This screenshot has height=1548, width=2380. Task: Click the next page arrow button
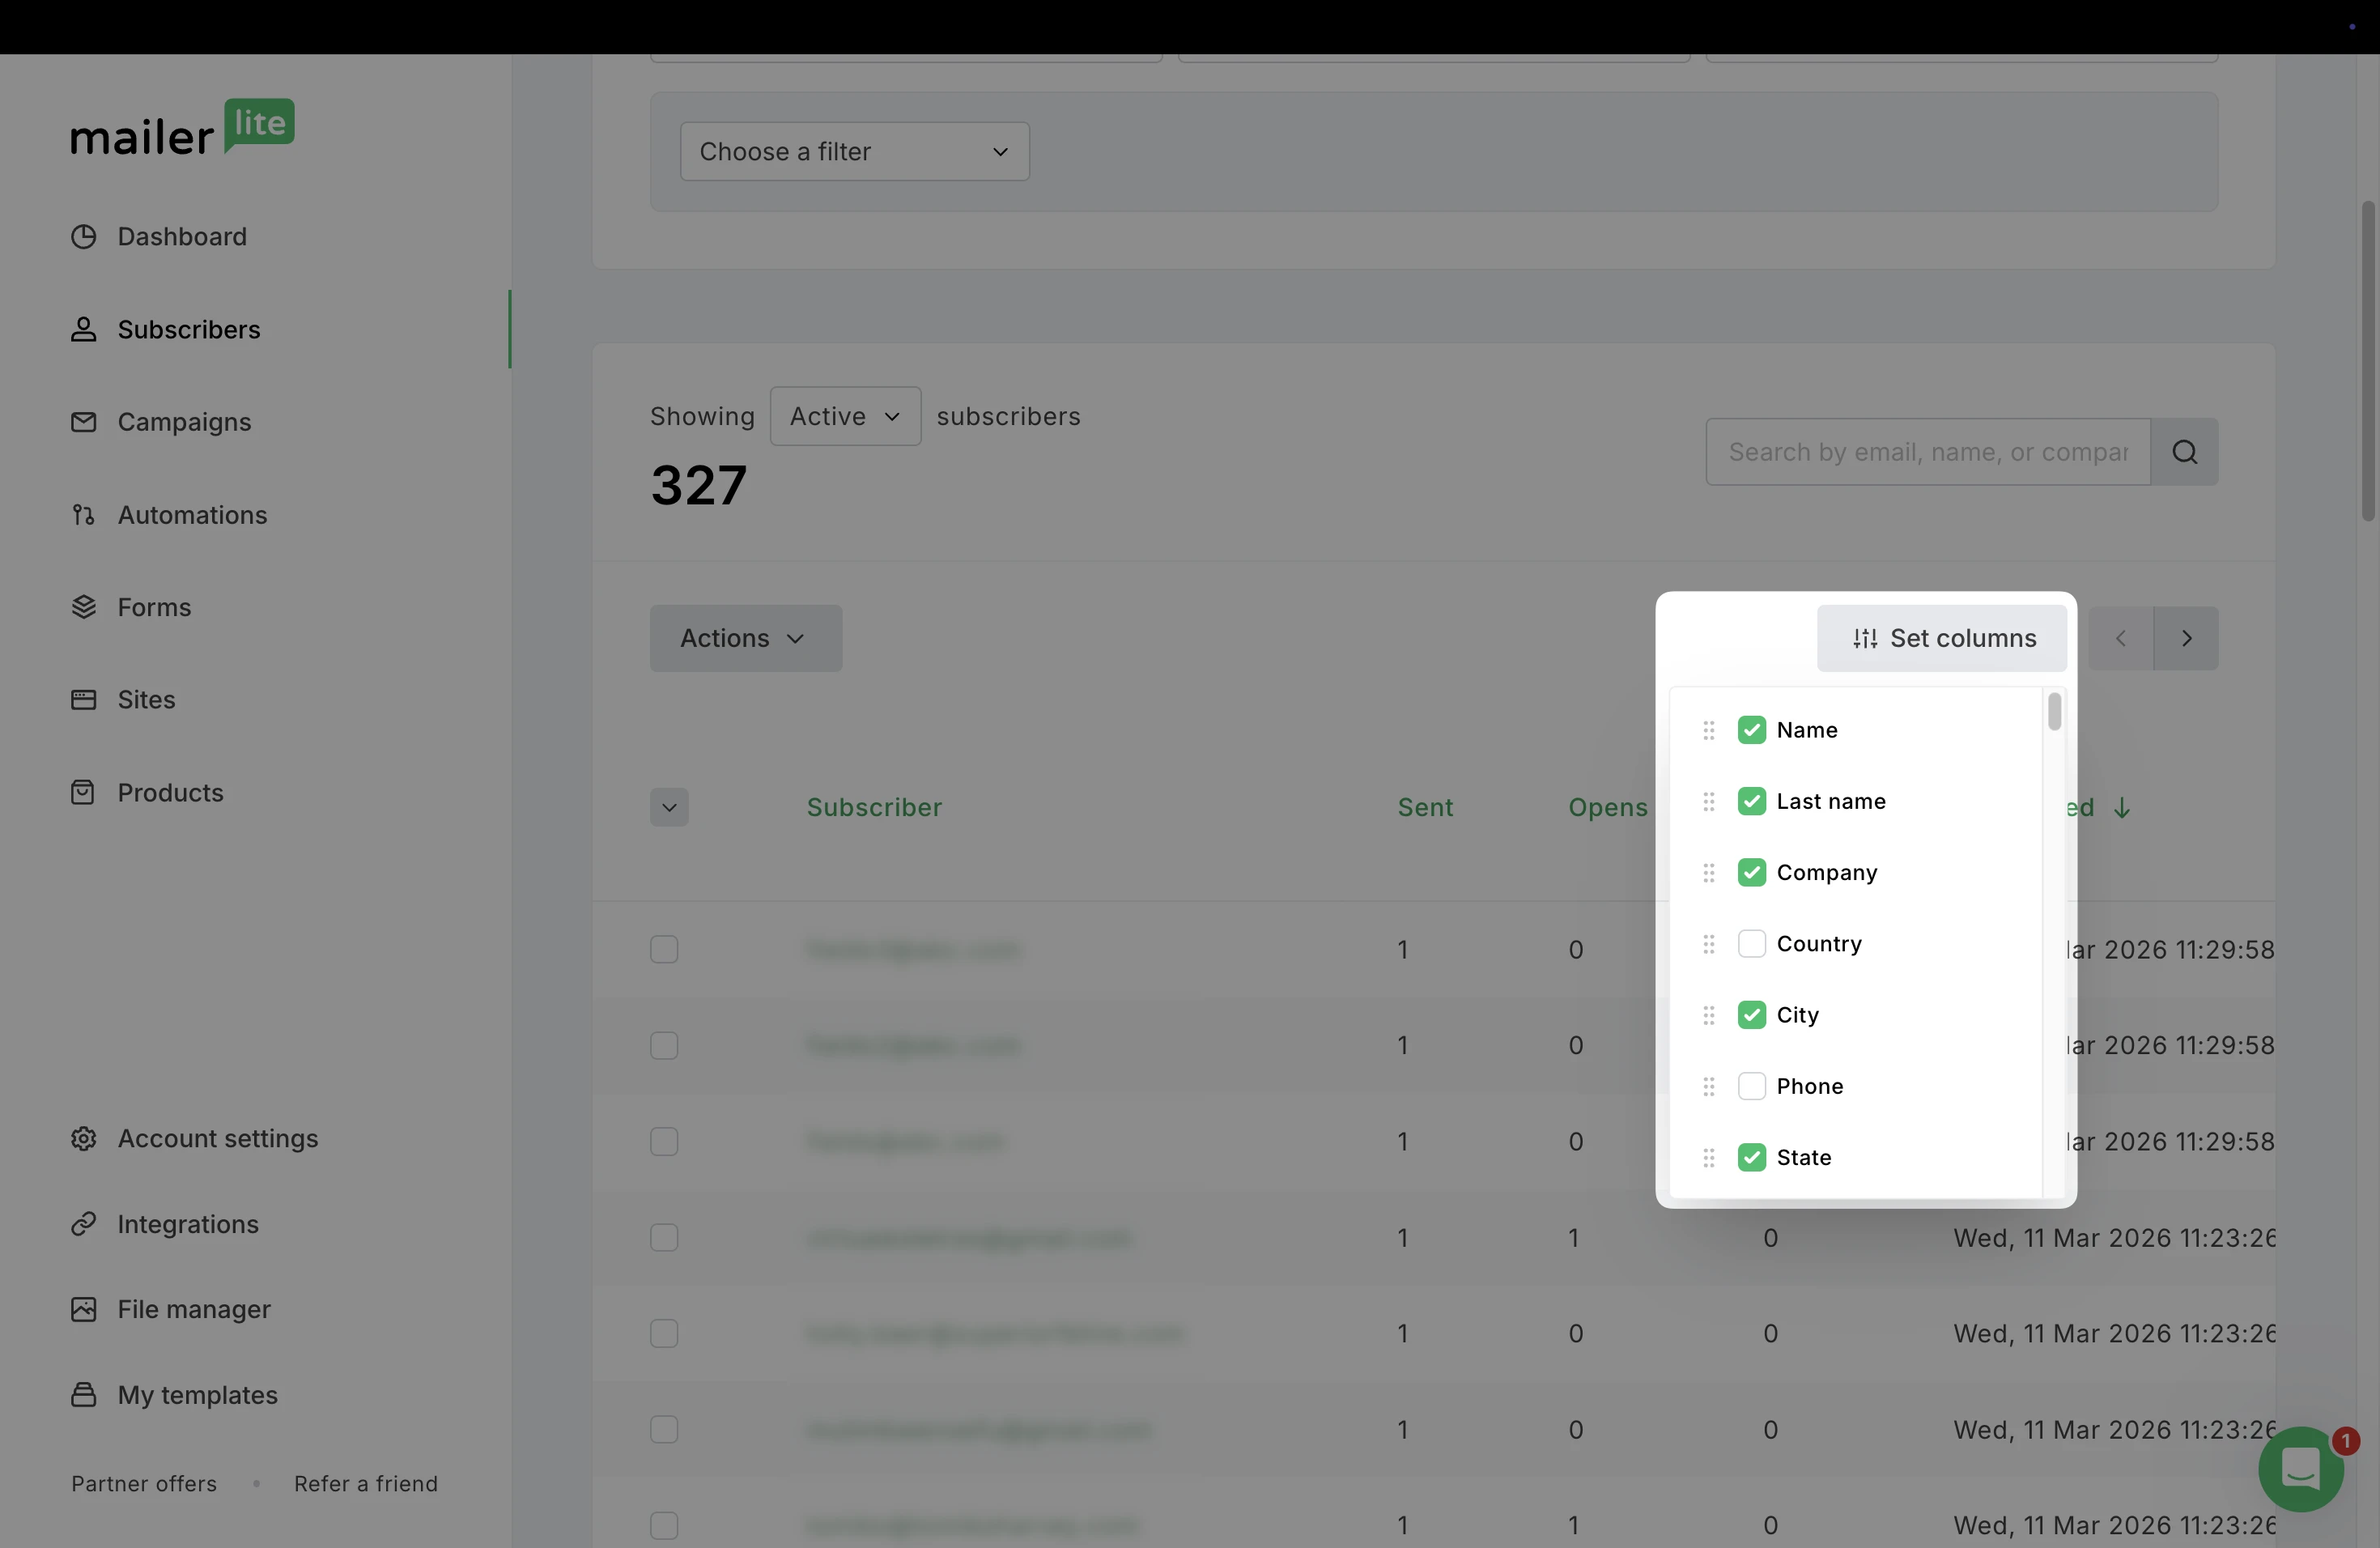pyautogui.click(x=2186, y=638)
